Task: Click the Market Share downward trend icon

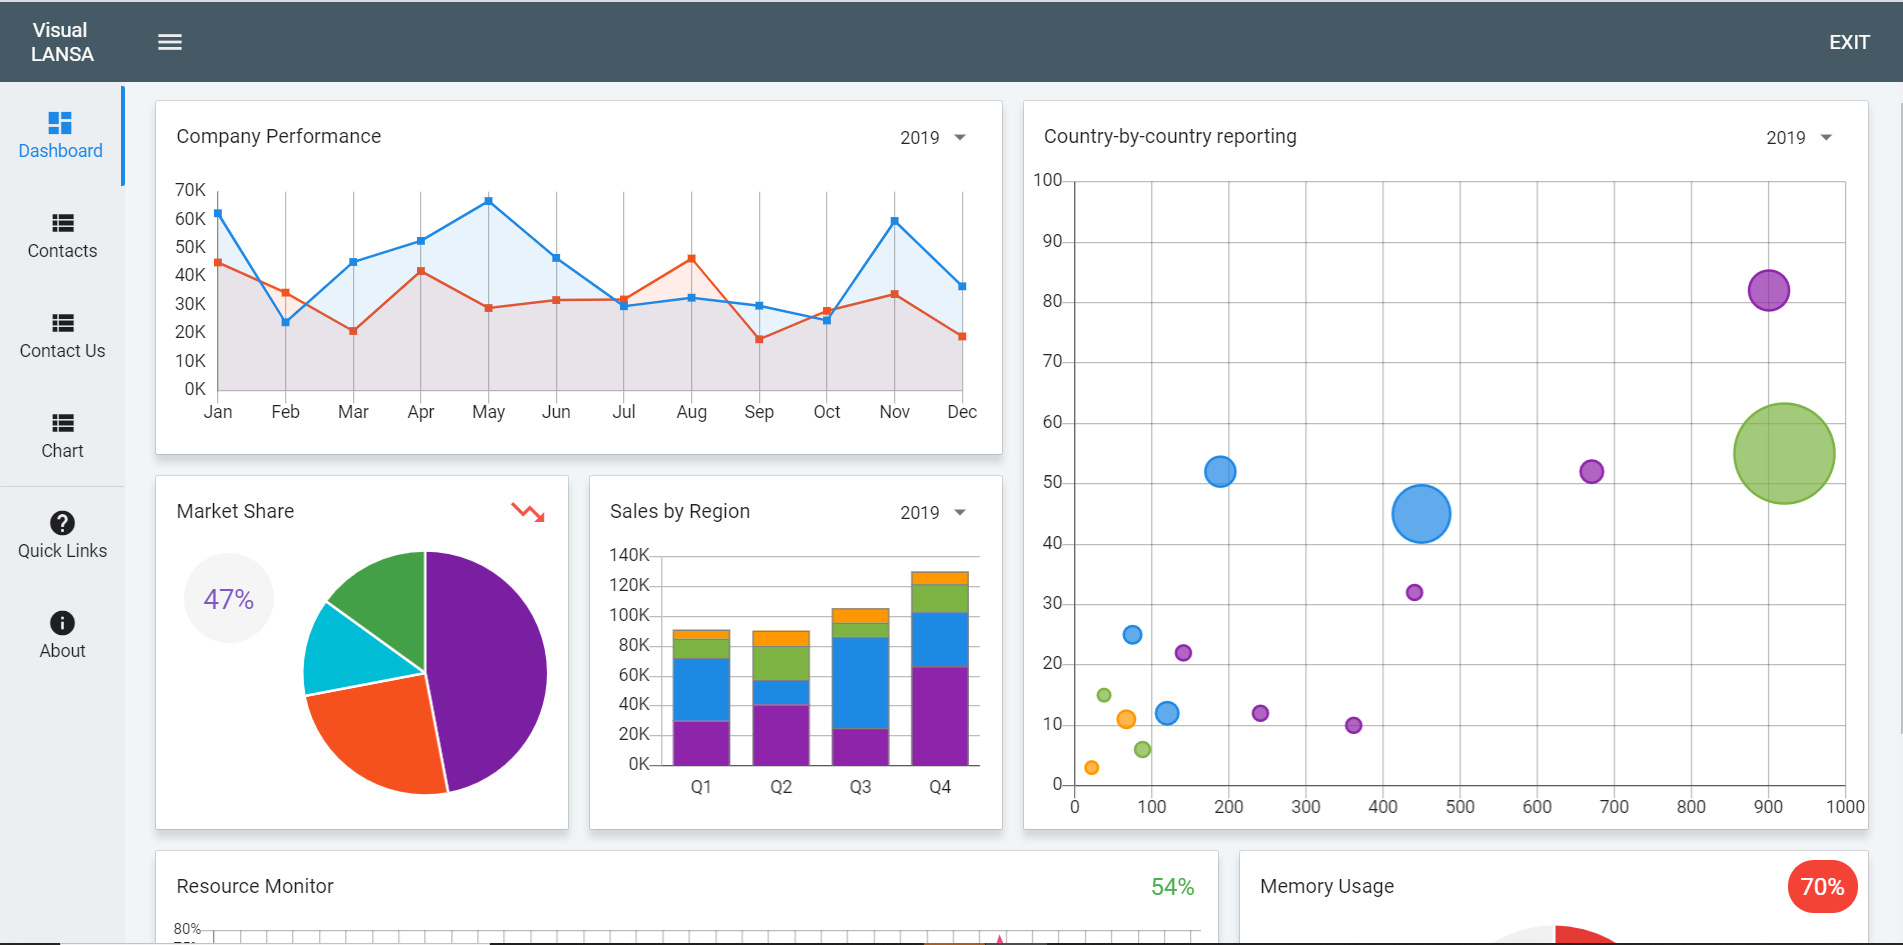Action: point(528,512)
